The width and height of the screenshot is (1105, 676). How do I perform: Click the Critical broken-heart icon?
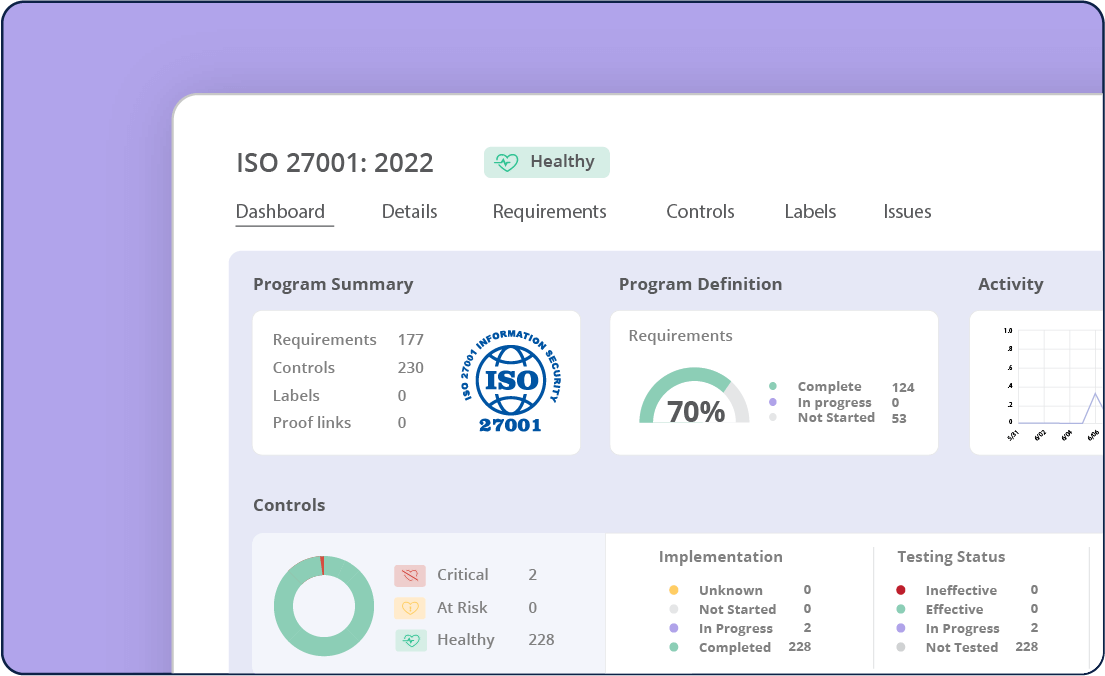coord(410,575)
